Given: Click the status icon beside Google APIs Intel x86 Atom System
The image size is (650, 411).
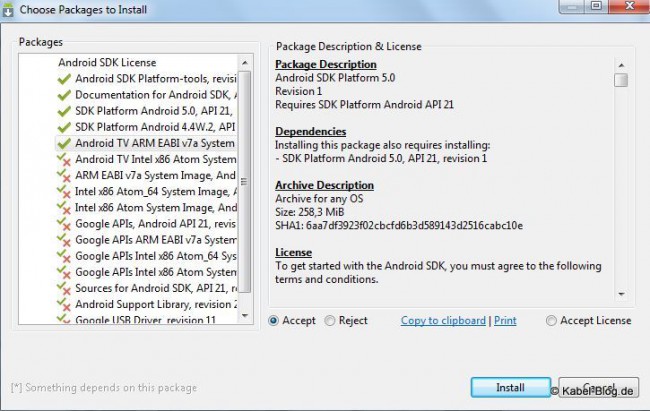Looking at the screenshot, I should 64,273.
